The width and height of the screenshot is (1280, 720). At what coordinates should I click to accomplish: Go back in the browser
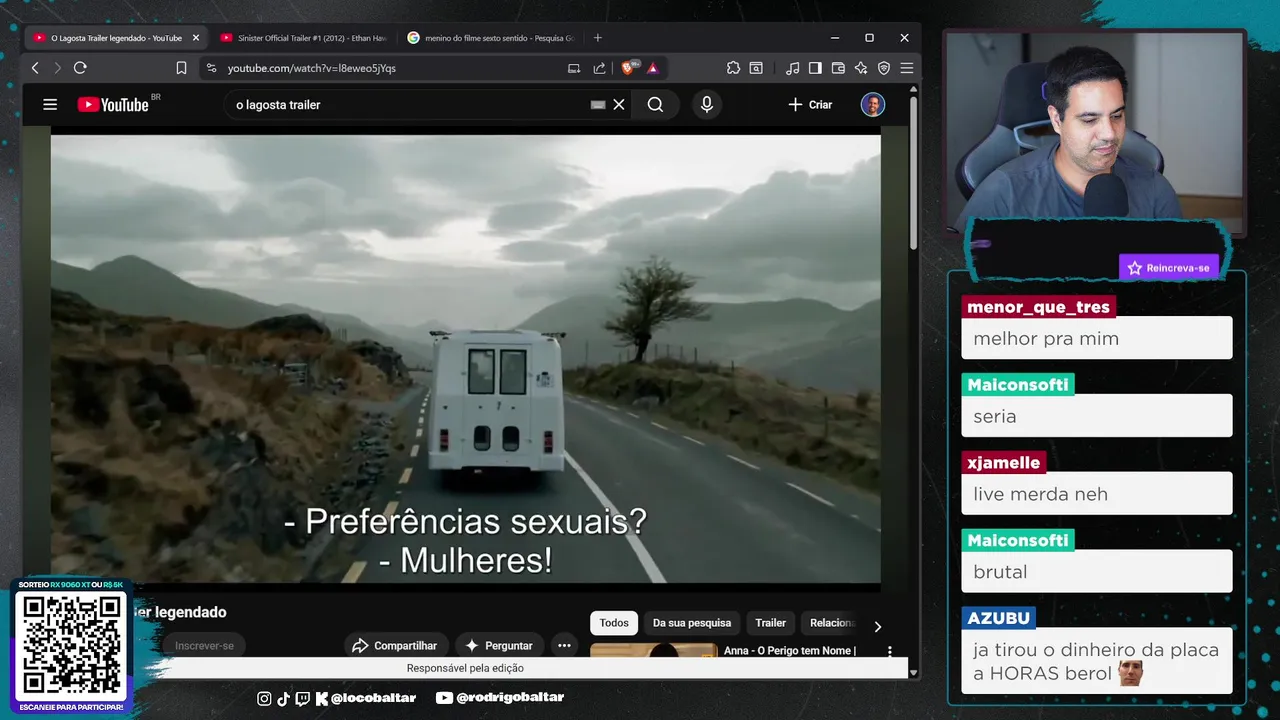coord(35,68)
